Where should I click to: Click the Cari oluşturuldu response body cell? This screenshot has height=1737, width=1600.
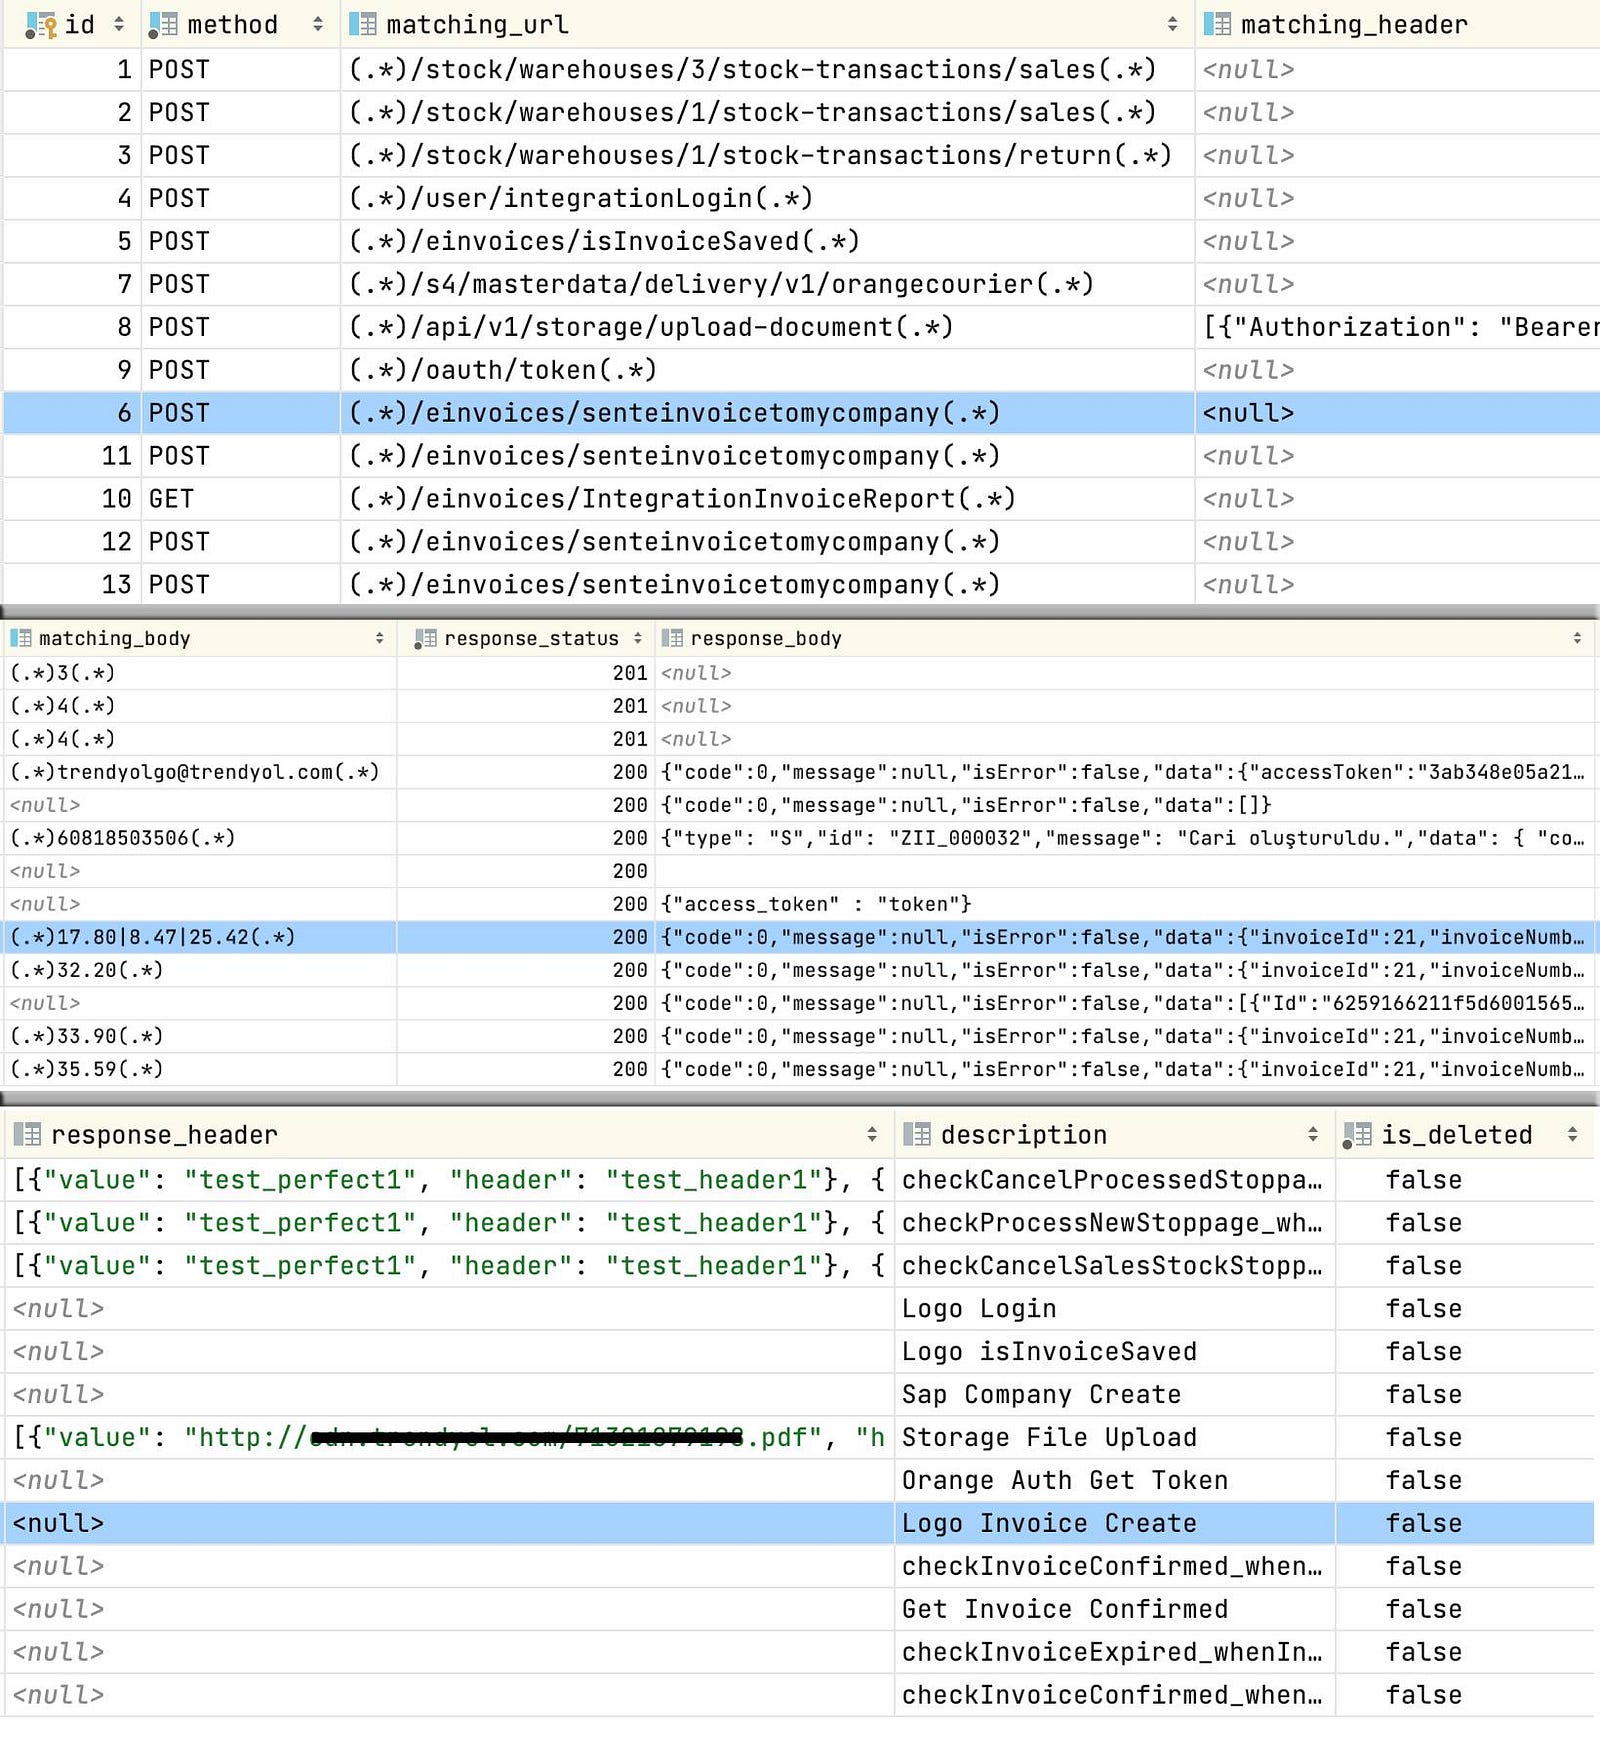(x=1124, y=838)
